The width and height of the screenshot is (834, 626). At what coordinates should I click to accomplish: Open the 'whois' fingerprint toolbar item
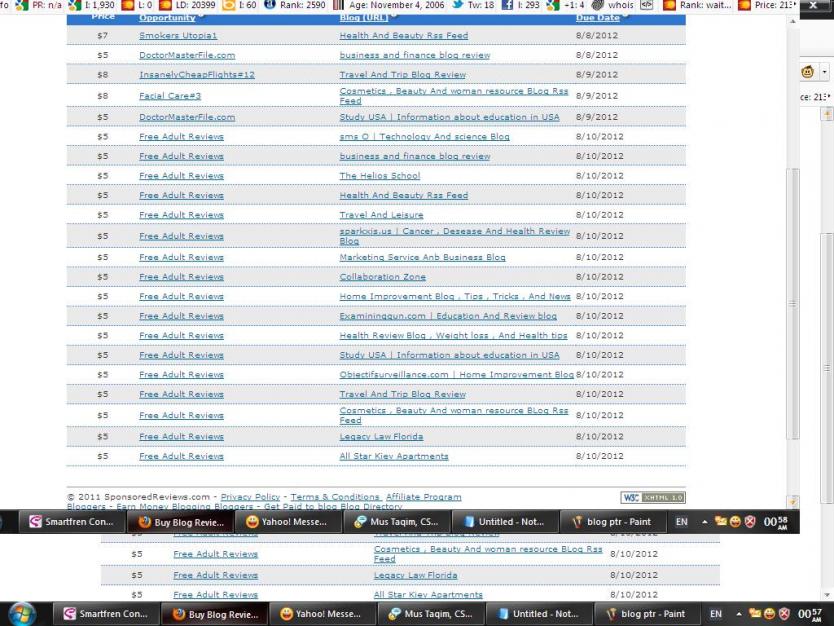coord(612,5)
